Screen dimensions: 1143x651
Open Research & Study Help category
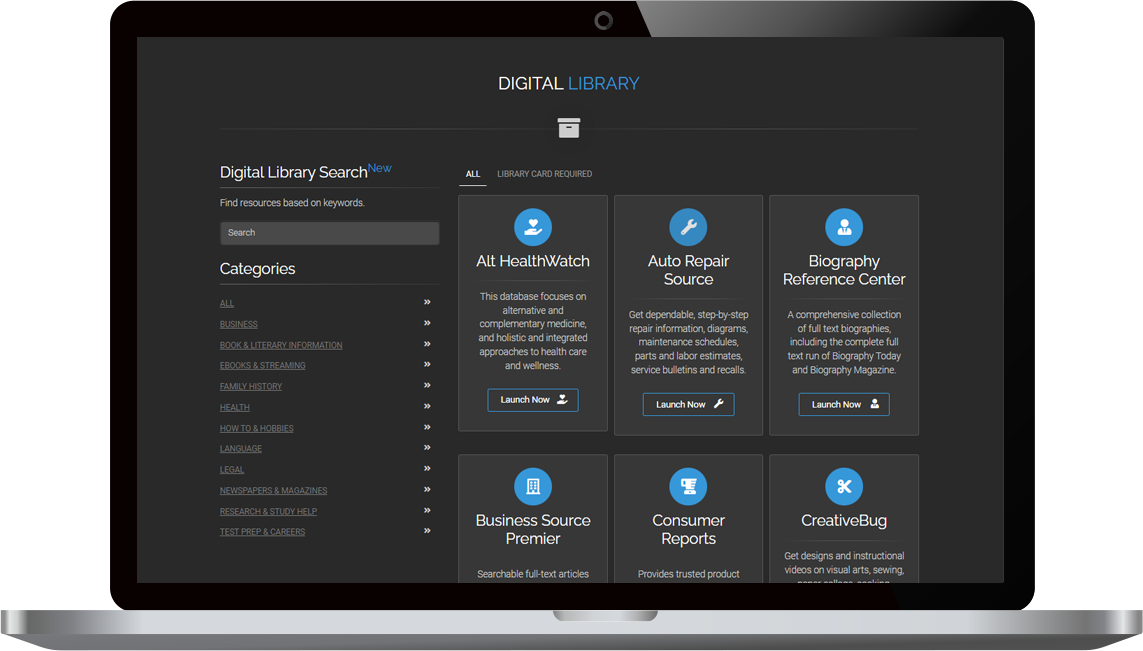click(x=268, y=511)
